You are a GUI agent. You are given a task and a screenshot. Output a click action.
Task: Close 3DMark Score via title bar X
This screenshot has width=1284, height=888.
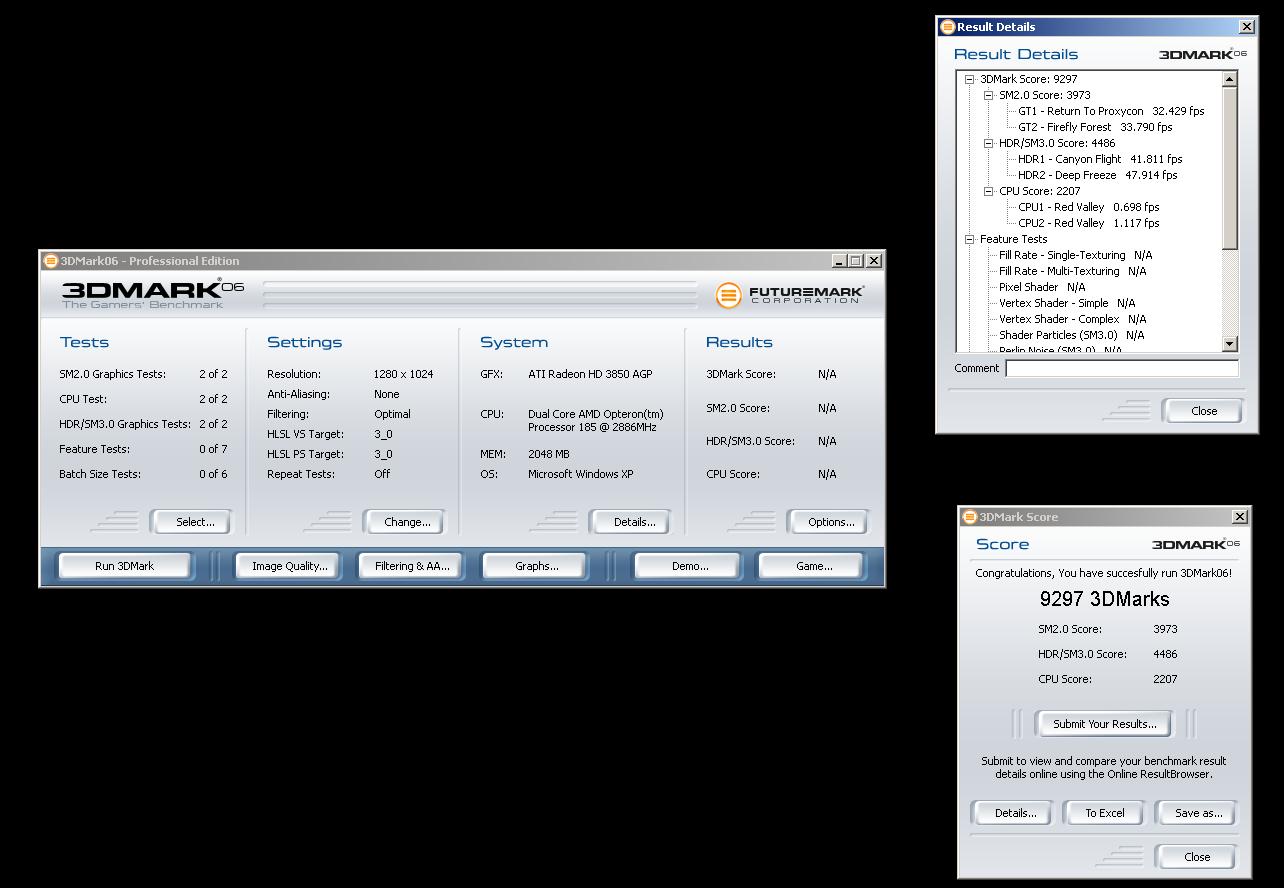tap(1240, 517)
